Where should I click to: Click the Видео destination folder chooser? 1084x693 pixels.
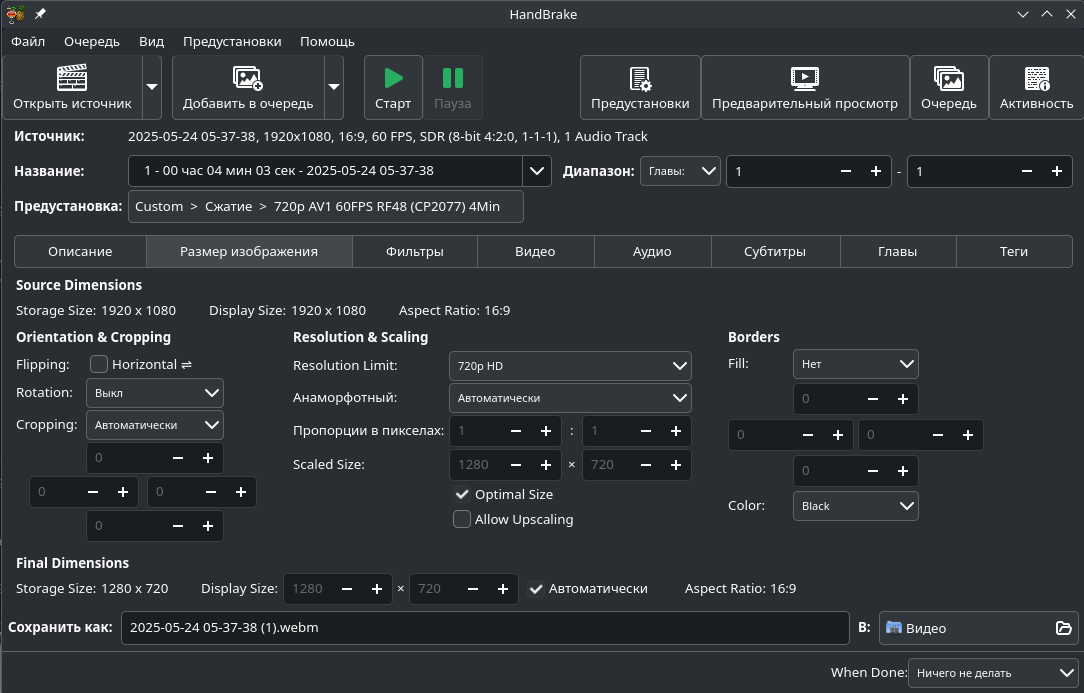978,628
